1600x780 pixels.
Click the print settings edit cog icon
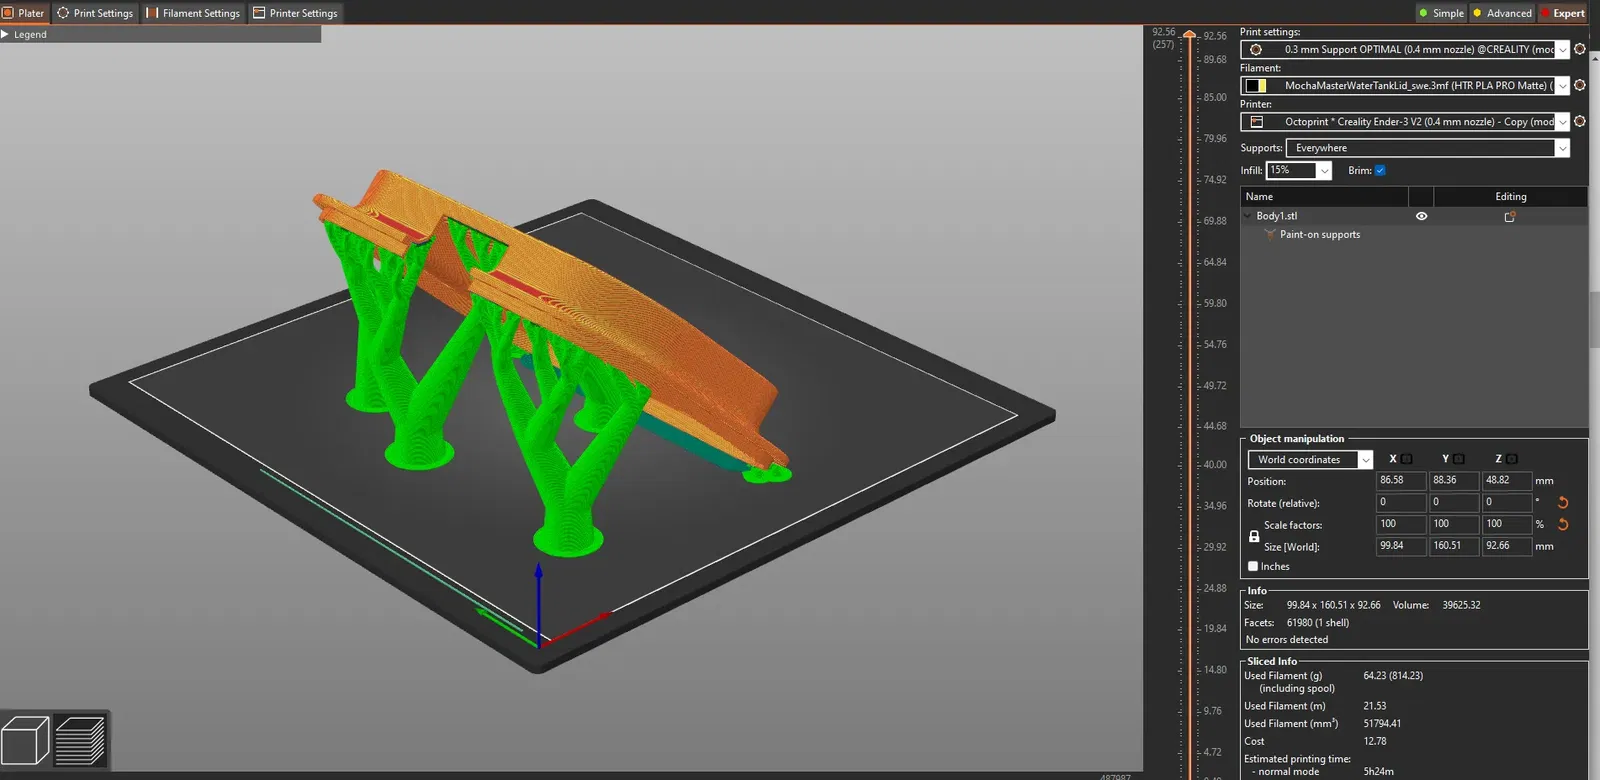pyautogui.click(x=1580, y=49)
